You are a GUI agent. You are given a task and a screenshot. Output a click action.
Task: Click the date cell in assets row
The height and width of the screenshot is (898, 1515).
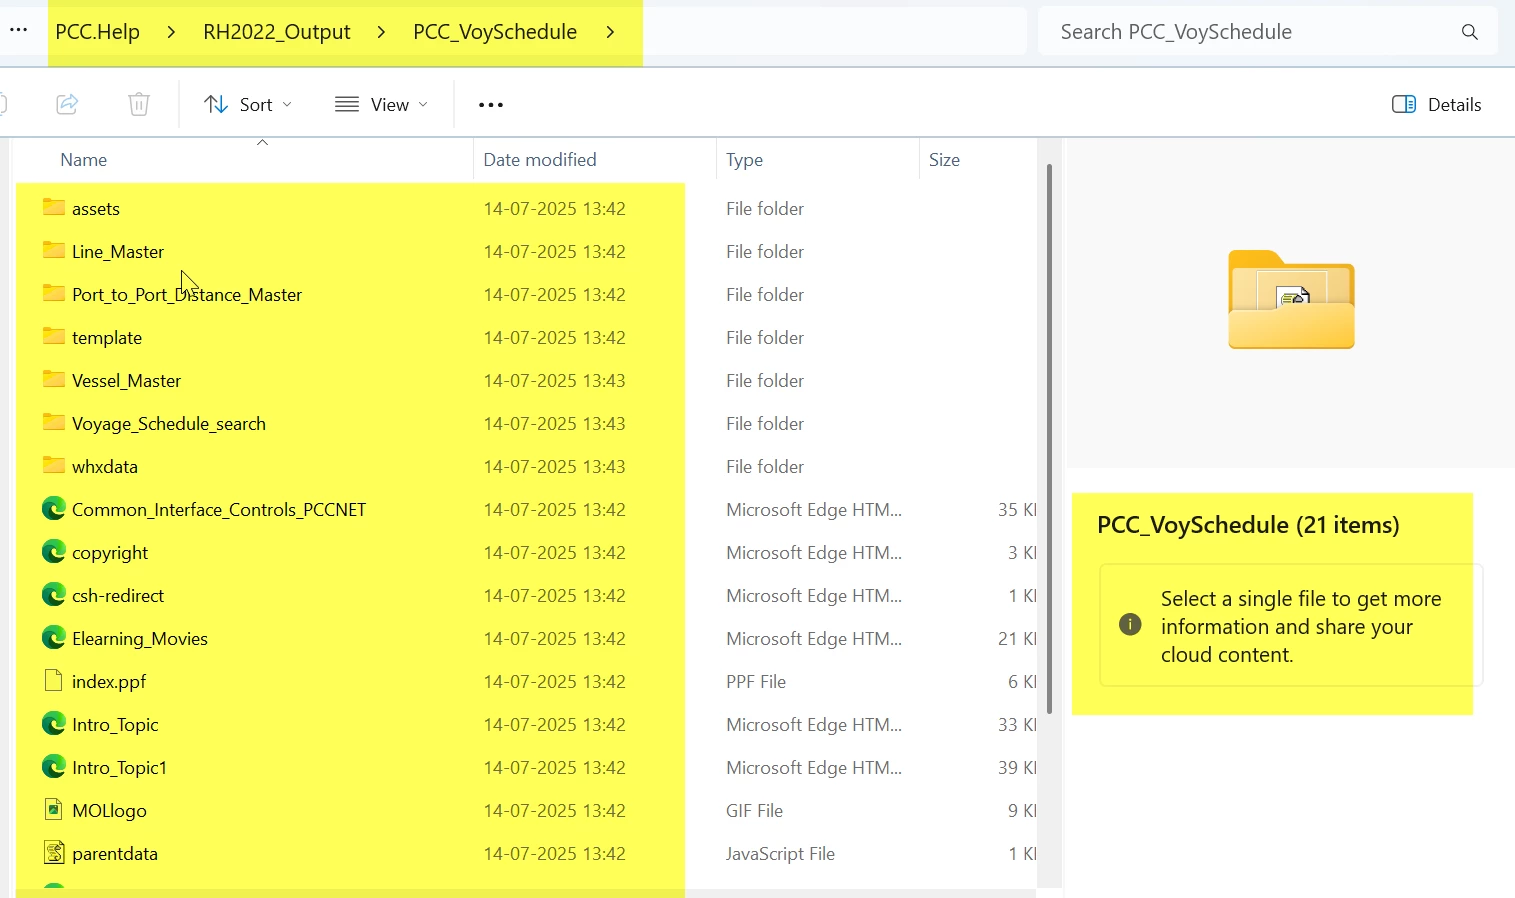click(x=555, y=208)
